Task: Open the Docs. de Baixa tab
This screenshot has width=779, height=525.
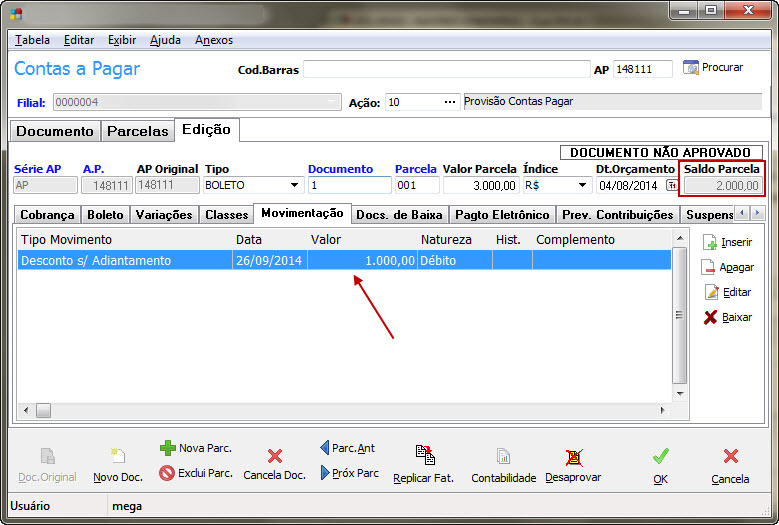Action: point(400,214)
